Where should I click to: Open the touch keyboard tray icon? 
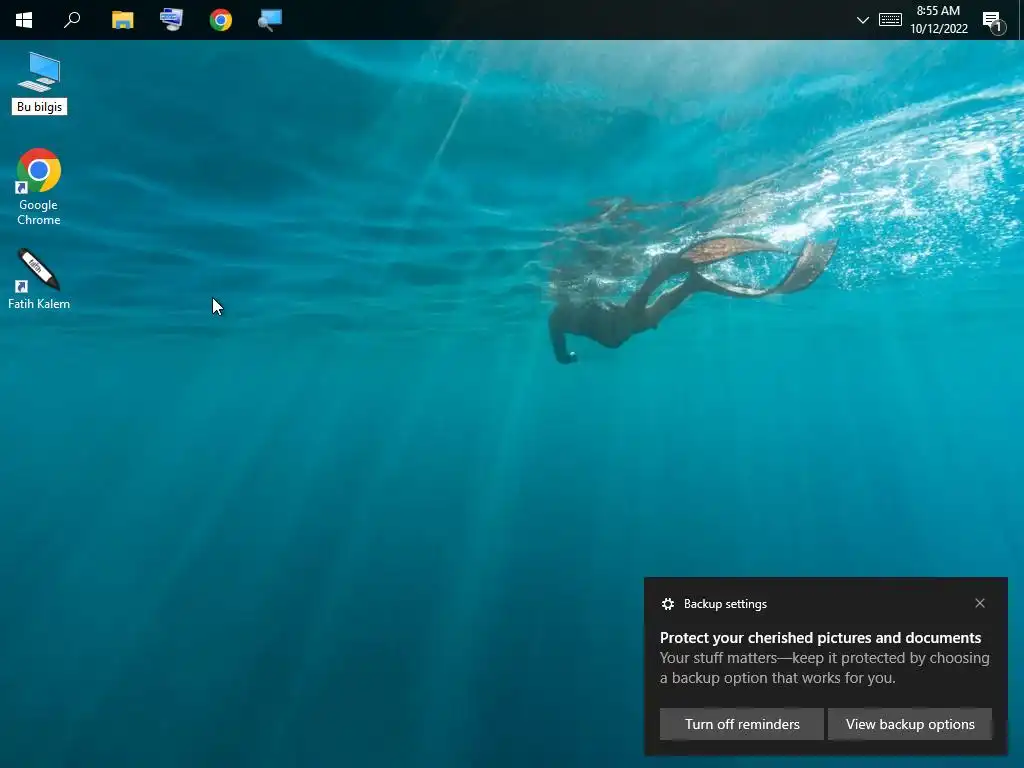click(890, 20)
